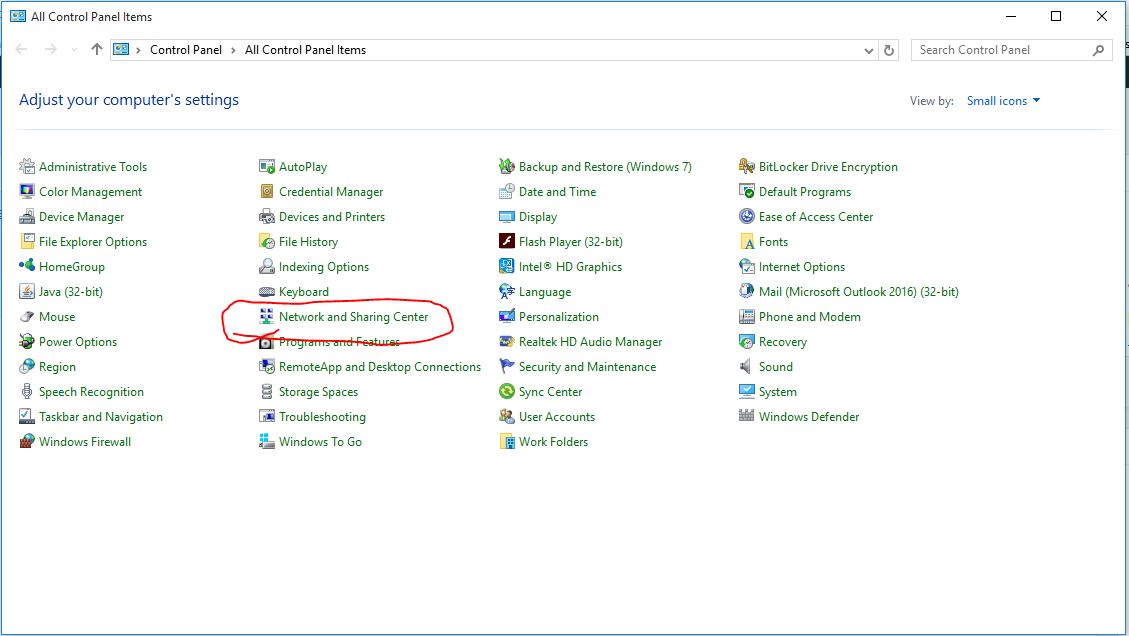
Task: Open the Default Programs link
Action: (804, 192)
